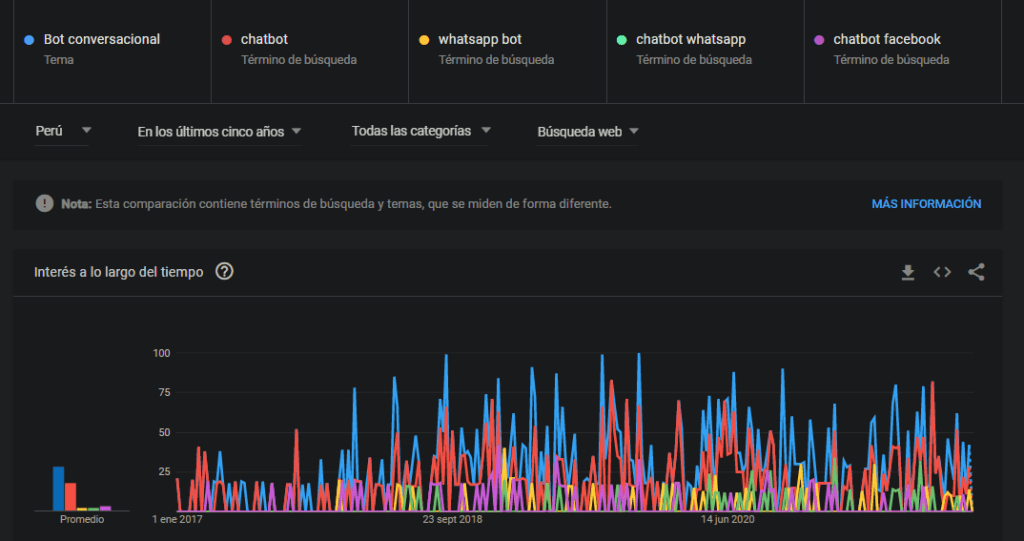1024x541 pixels.
Task: Click the yellow dot next to whatsapp bot
Action: (x=424, y=40)
